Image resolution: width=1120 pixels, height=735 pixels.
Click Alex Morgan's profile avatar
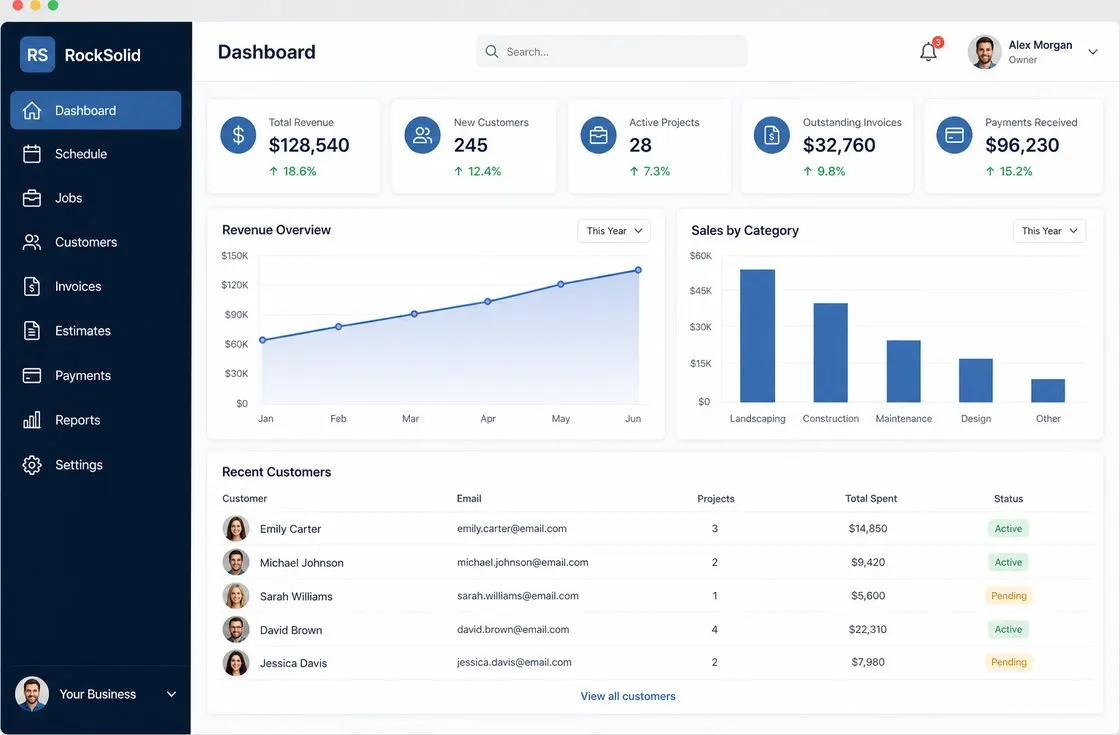984,52
